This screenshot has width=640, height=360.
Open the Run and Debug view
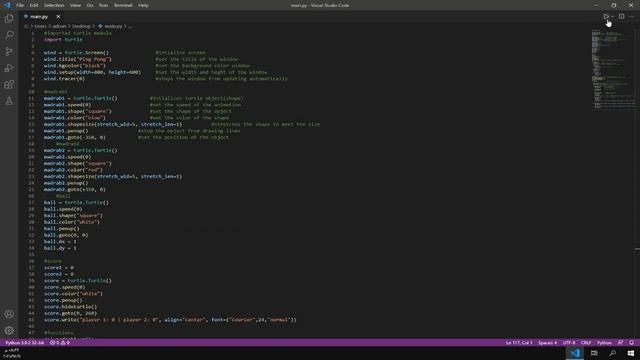click(x=9, y=68)
